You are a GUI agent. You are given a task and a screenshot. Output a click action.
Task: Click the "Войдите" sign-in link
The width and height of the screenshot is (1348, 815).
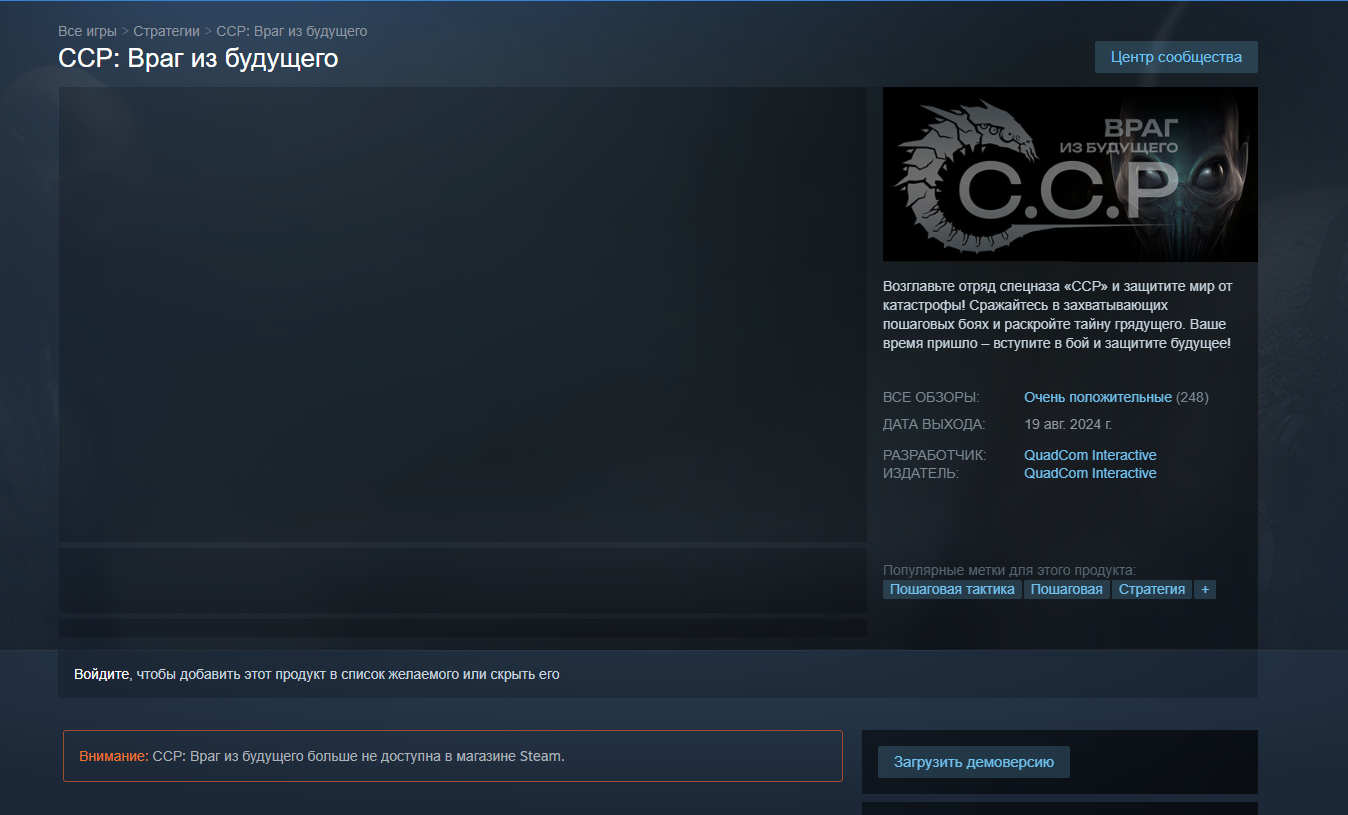click(102, 674)
